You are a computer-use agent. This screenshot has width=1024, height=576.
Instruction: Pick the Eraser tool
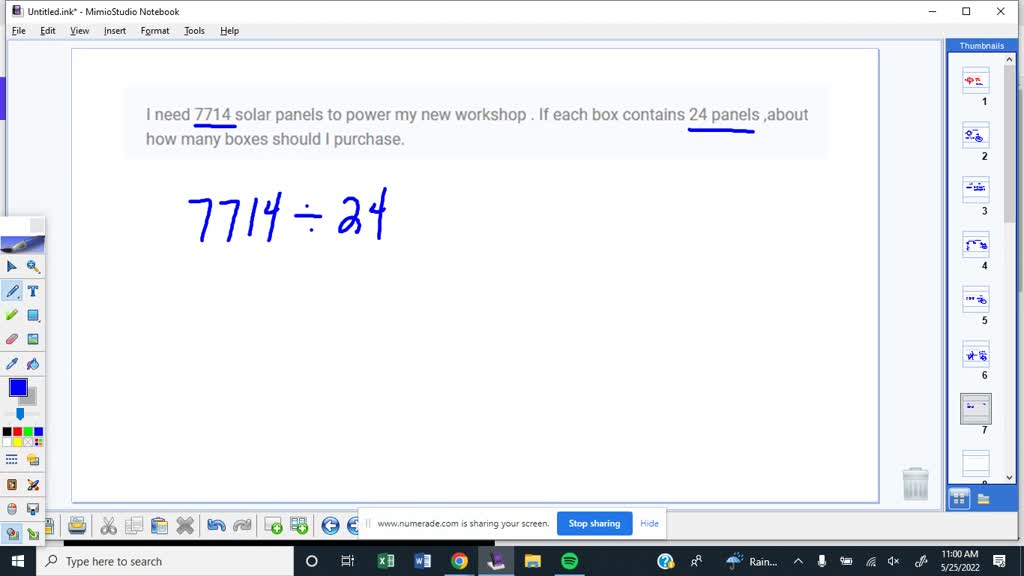pyautogui.click(x=10, y=340)
